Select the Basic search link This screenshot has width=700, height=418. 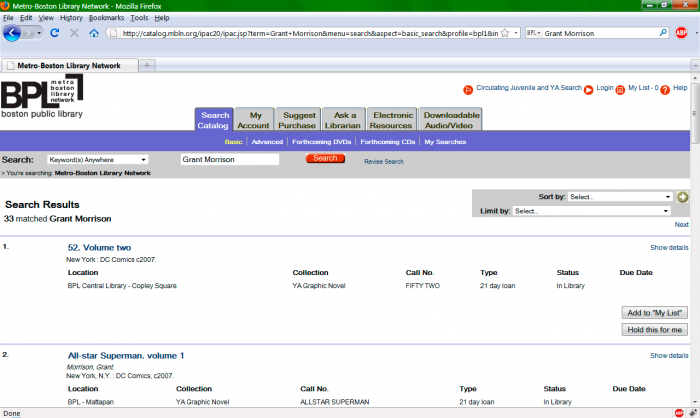[233, 142]
